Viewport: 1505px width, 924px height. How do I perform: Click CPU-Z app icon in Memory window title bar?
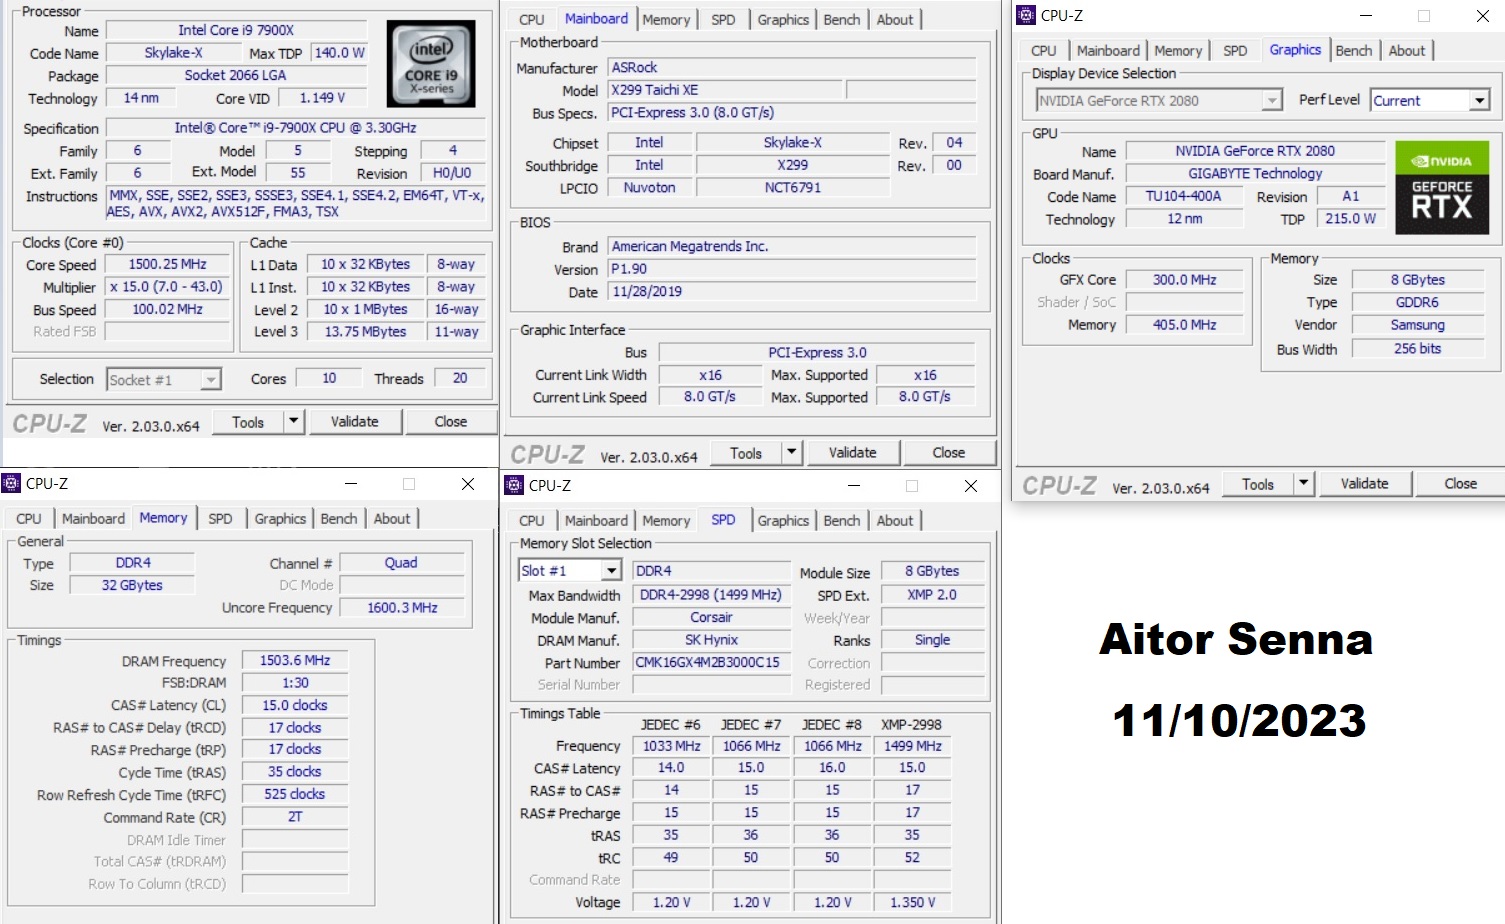[11, 484]
